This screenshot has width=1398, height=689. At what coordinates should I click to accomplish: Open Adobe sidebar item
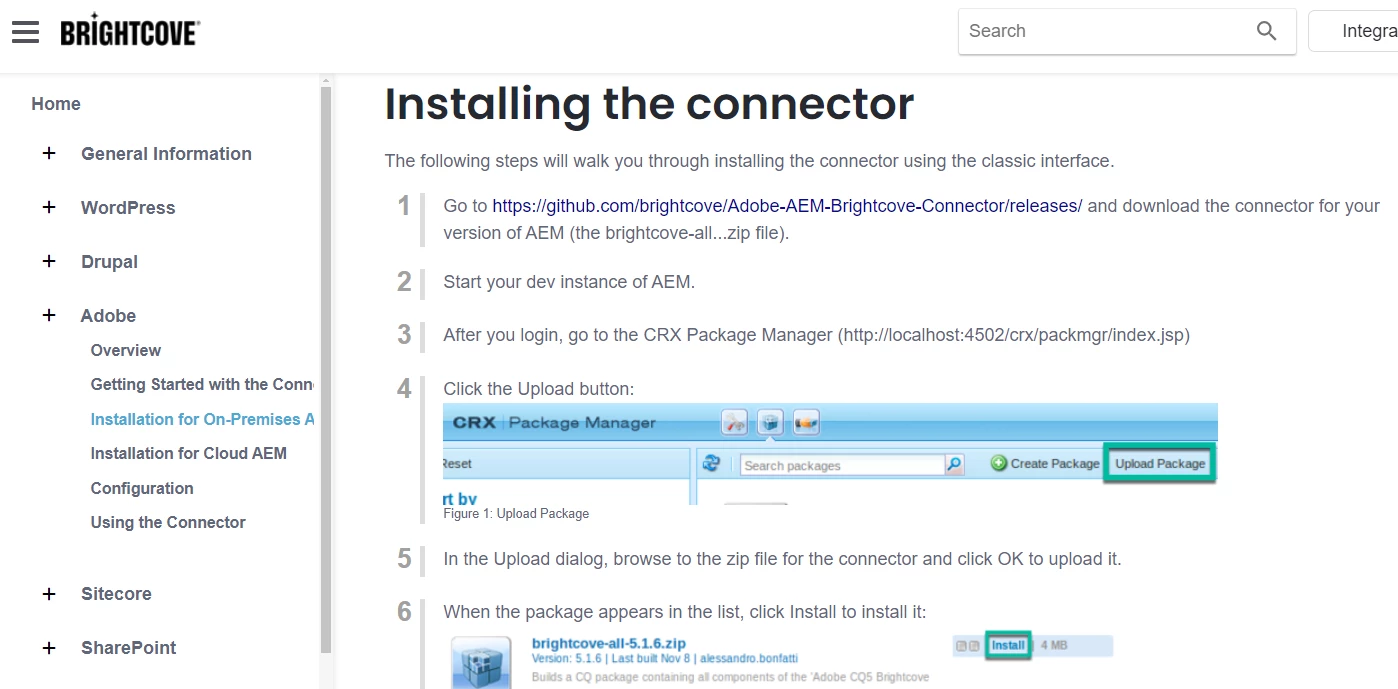click(x=108, y=316)
